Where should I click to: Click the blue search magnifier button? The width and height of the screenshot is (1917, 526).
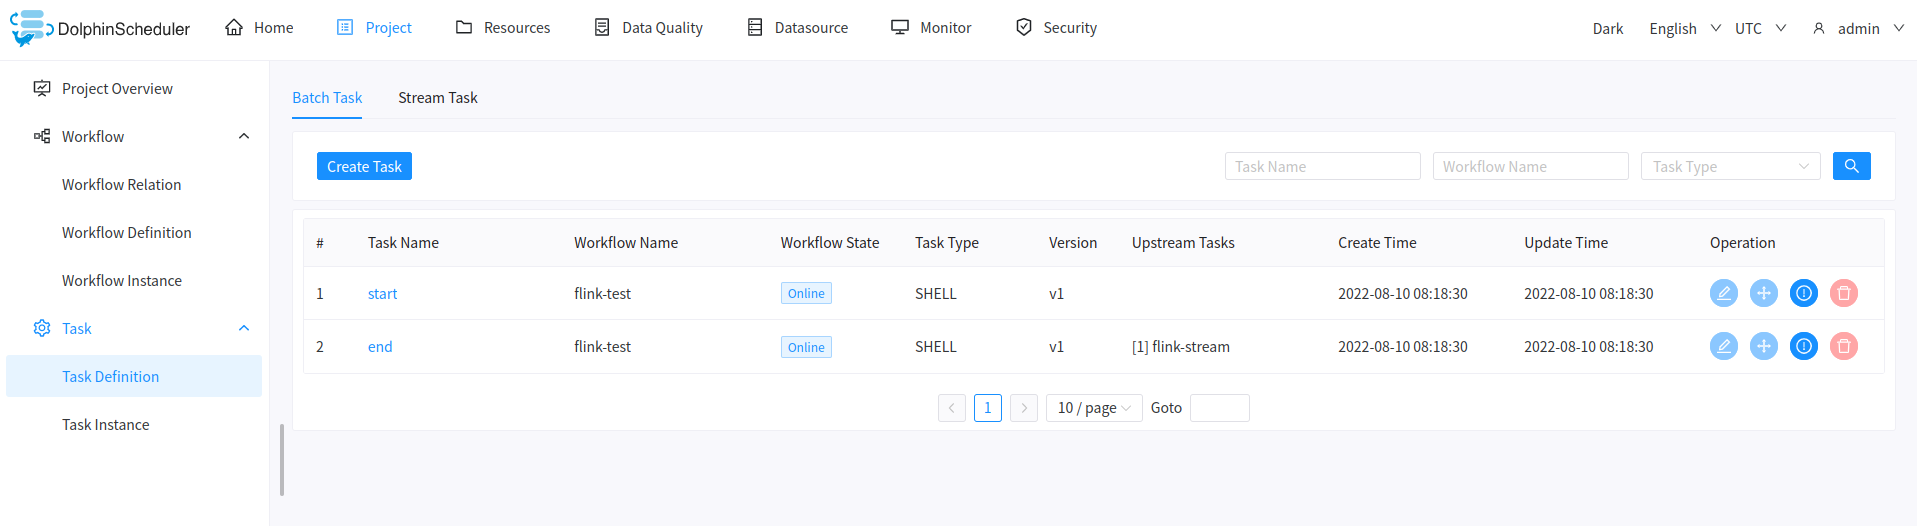pyautogui.click(x=1851, y=166)
